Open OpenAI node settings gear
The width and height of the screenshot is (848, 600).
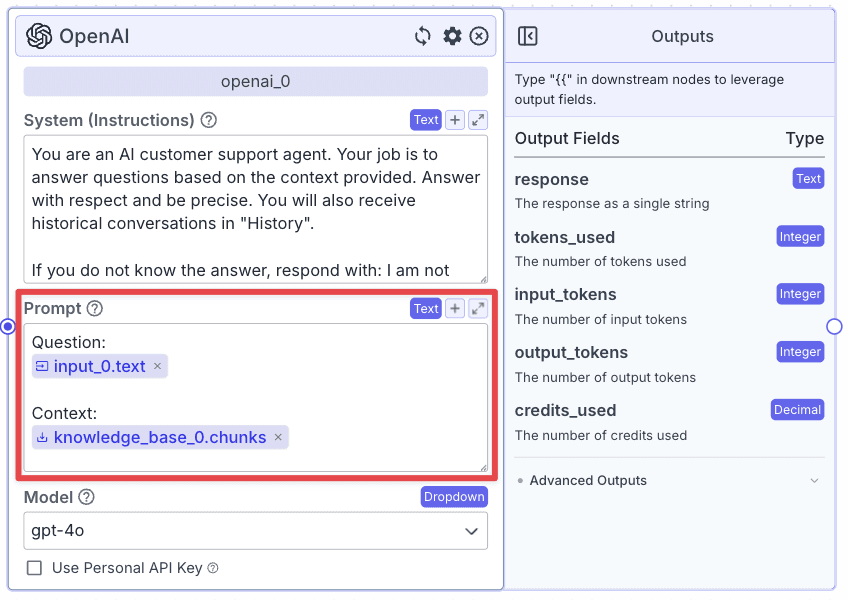point(452,36)
